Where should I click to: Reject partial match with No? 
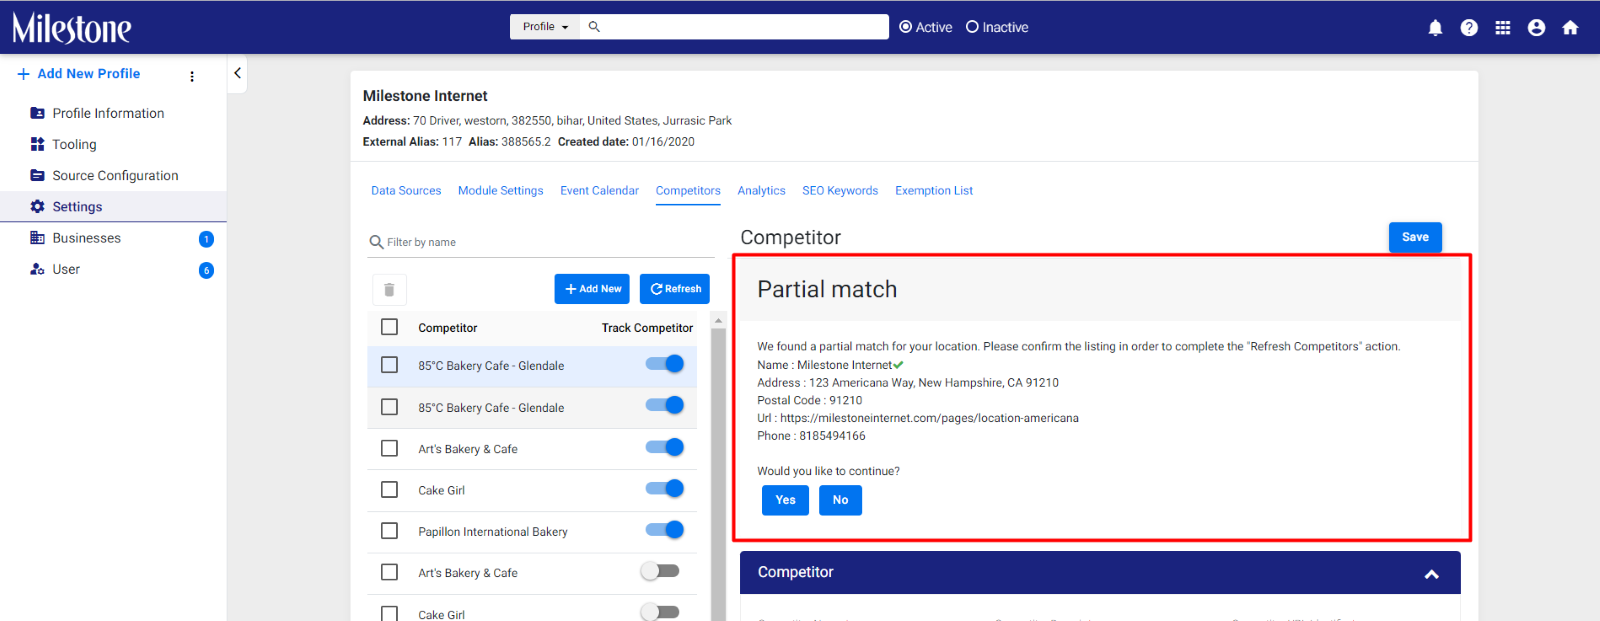click(840, 500)
